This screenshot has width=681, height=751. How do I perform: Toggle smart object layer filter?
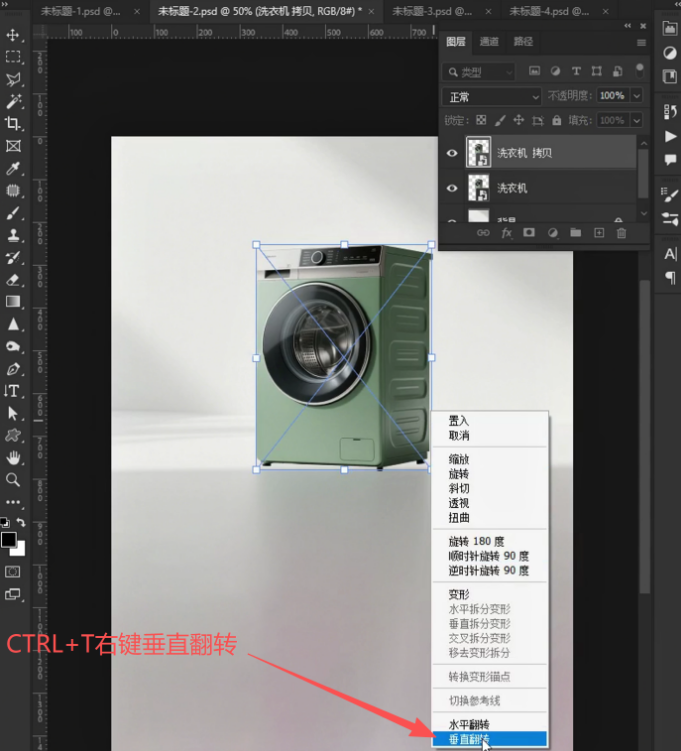pyautogui.click(x=618, y=71)
